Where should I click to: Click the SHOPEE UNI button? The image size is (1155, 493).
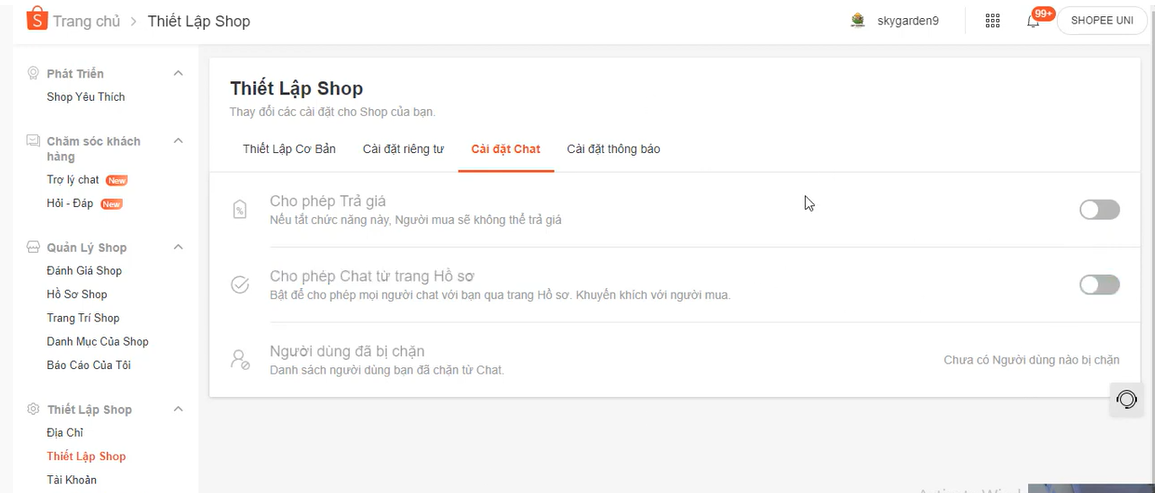pos(1101,21)
